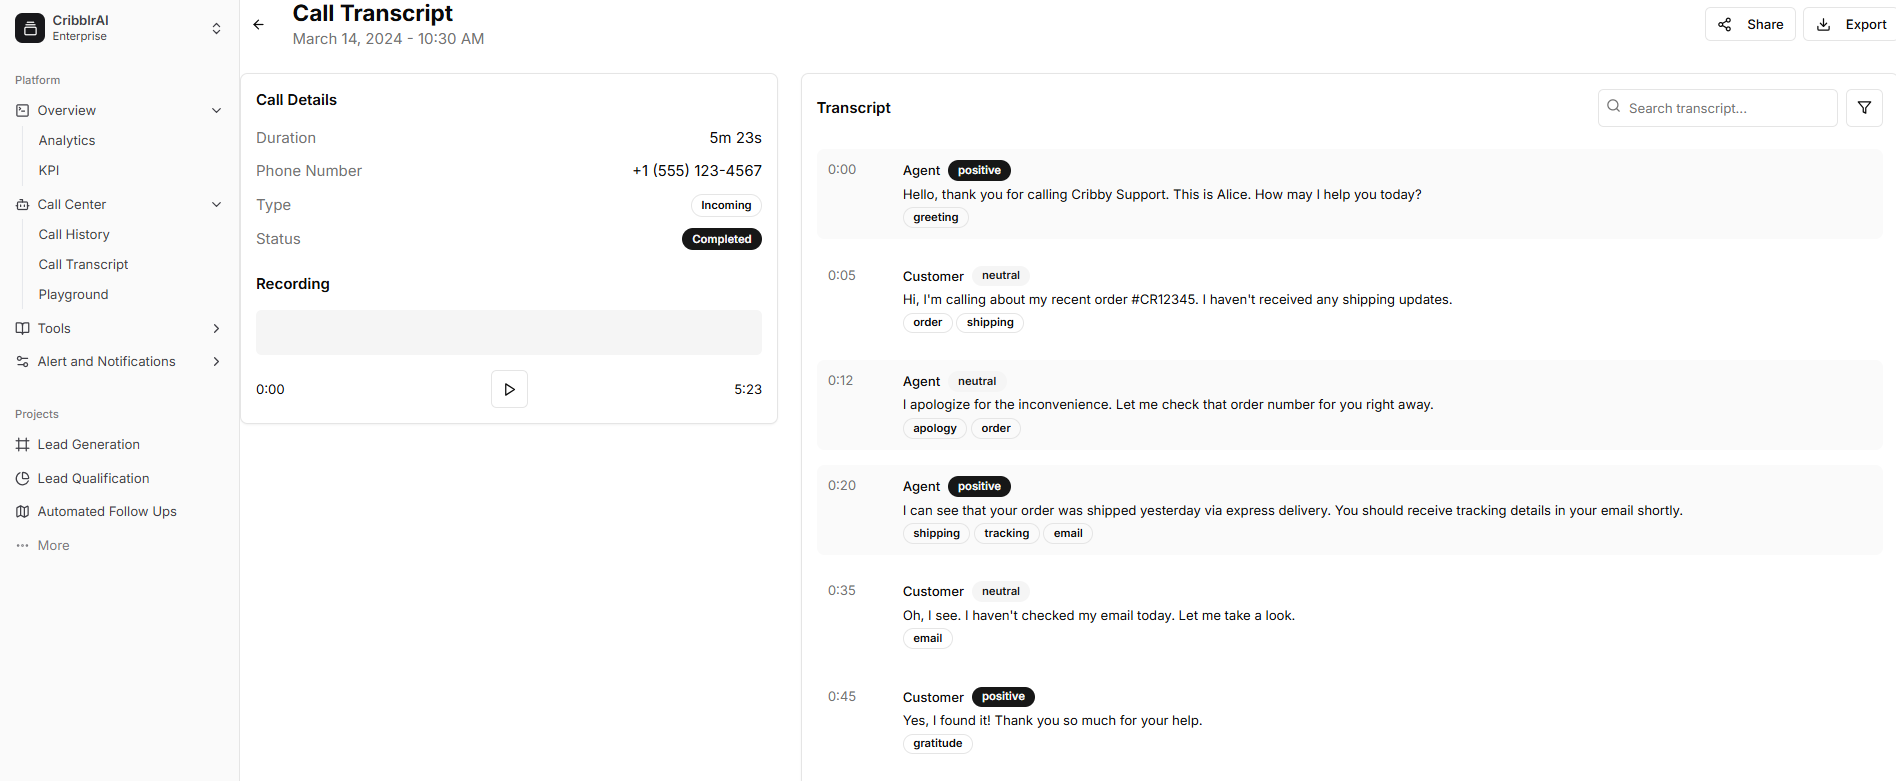
Task: Go to Analytics in sidebar
Action: [67, 141]
